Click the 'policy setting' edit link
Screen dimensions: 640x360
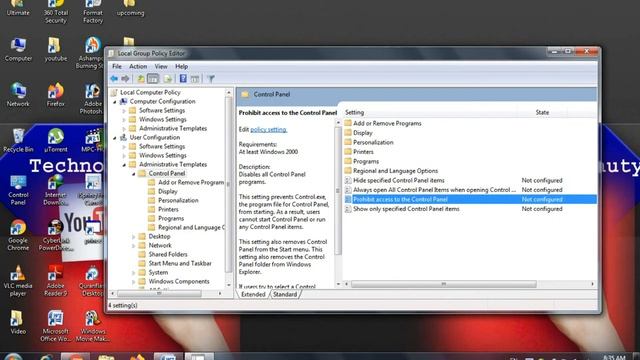point(269,129)
